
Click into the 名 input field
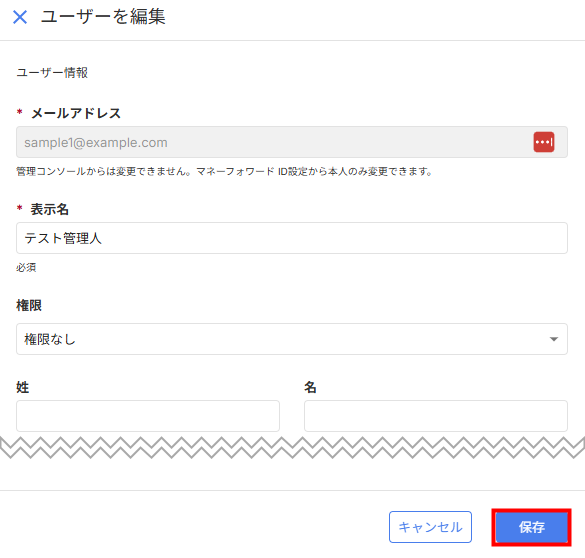[x=436, y=416]
